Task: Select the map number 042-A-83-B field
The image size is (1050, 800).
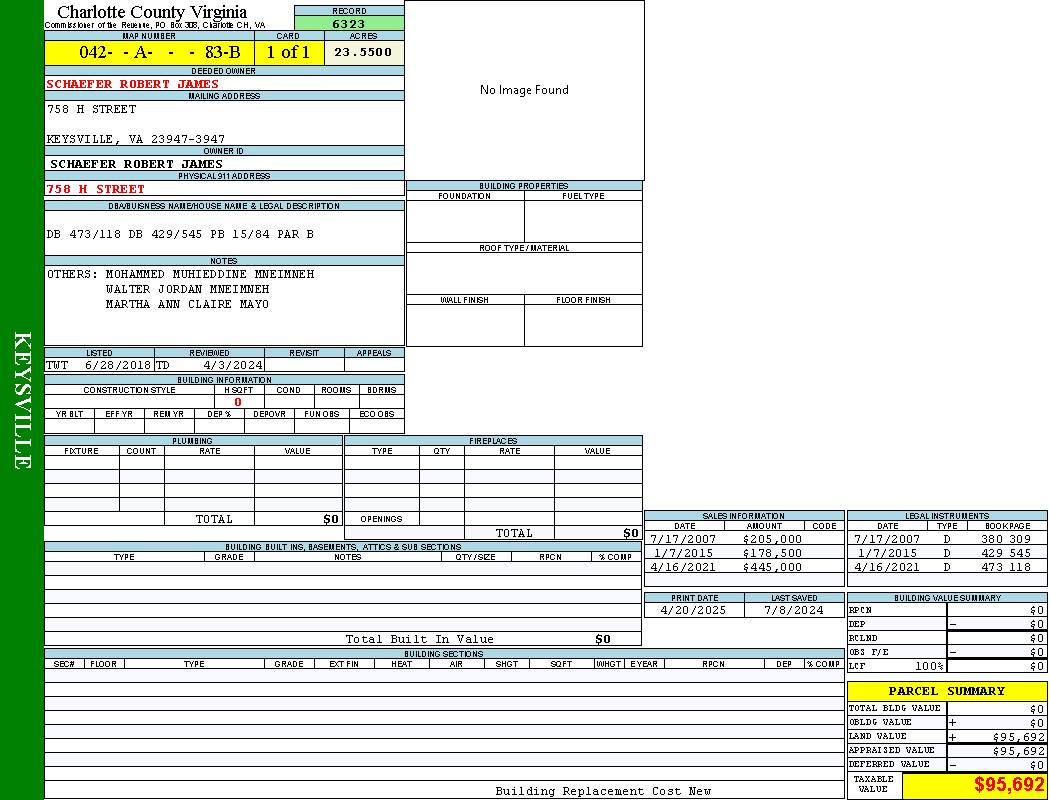Action: coord(150,52)
